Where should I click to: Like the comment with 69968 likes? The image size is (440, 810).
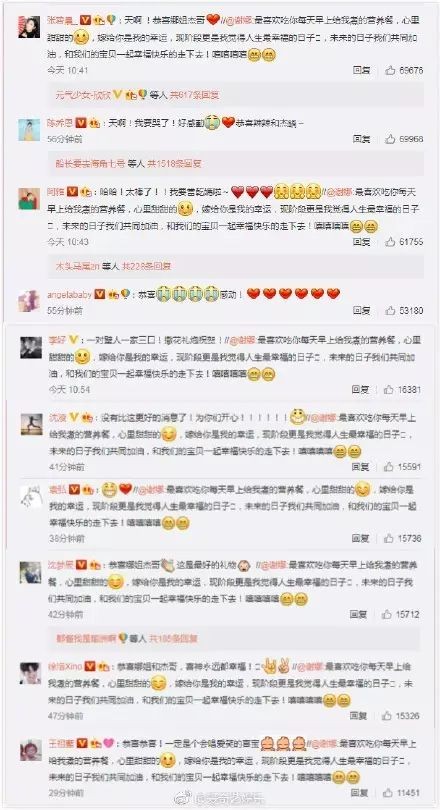390,139
